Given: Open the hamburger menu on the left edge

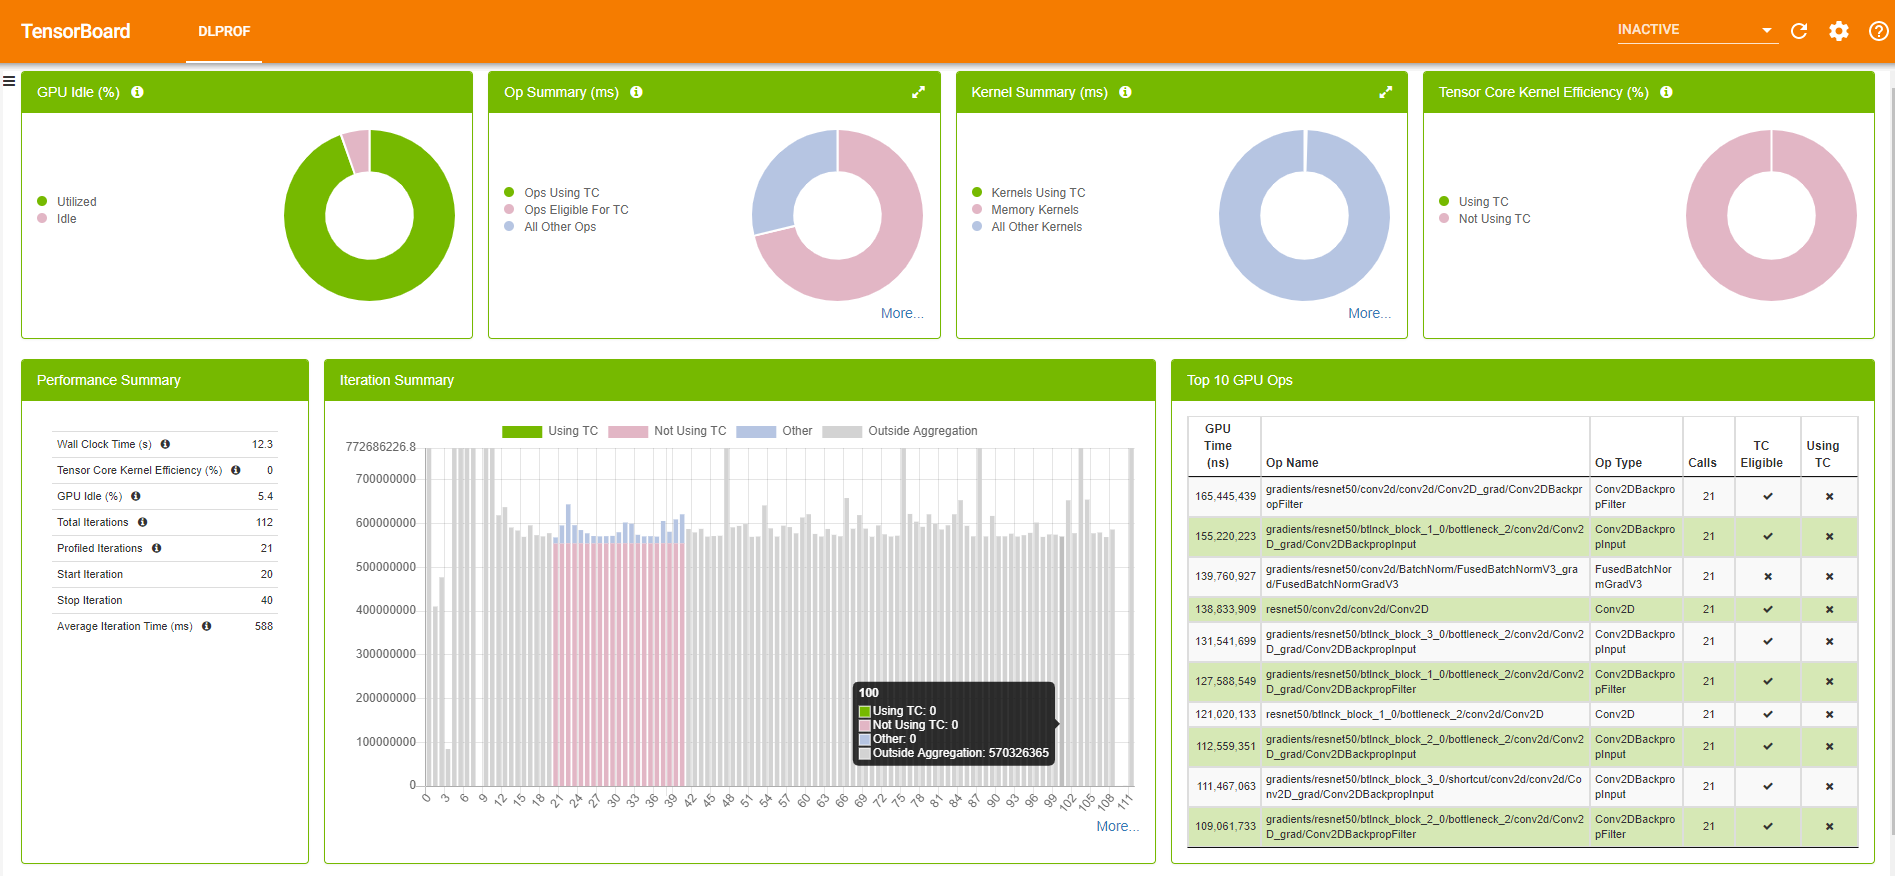Looking at the screenshot, I should tap(9, 81).
